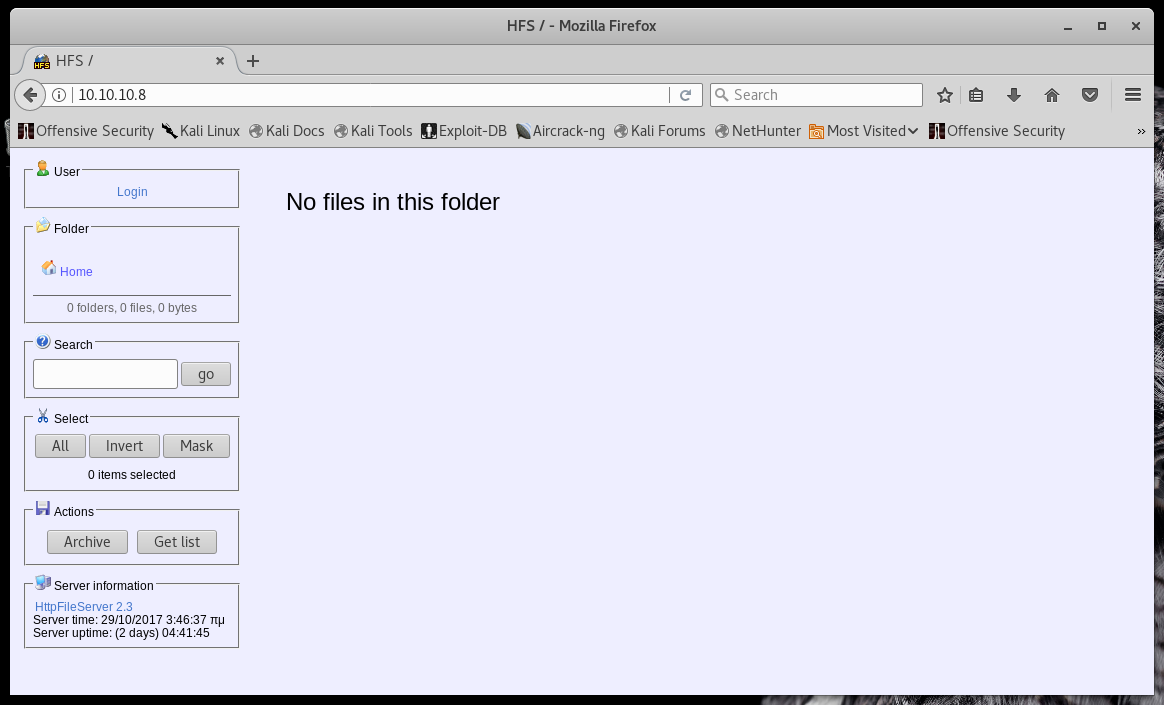Screen dimensions: 1164x705
Task: Open the Downloads arrow icon
Action: [1014, 95]
